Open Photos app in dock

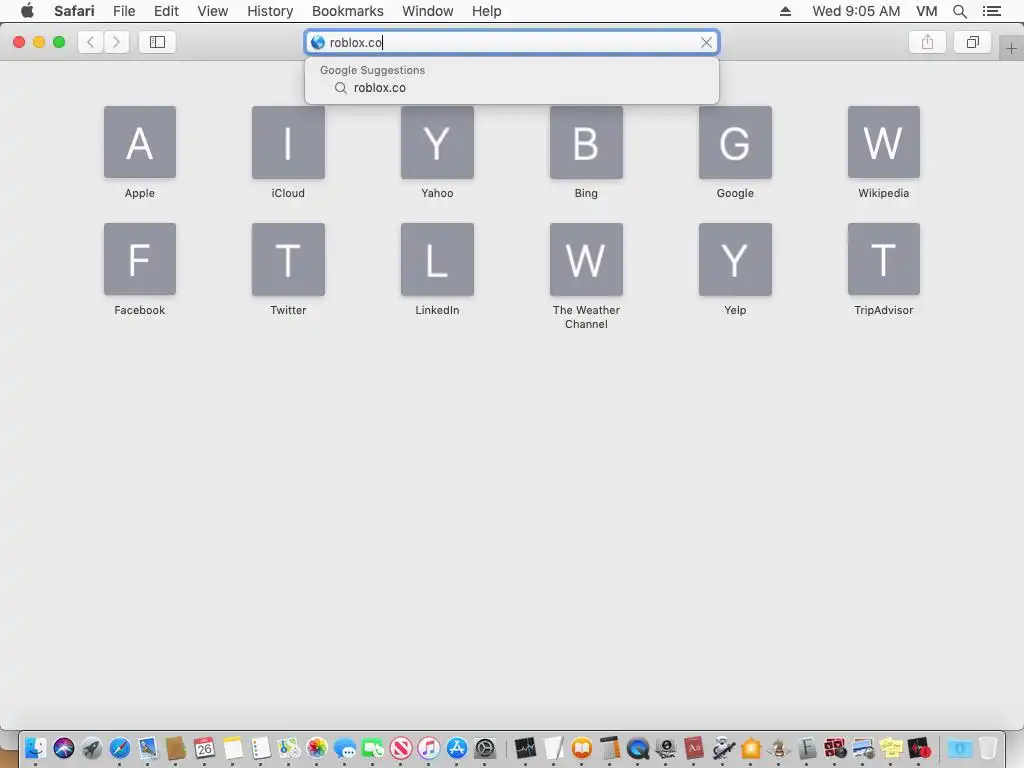[x=317, y=748]
